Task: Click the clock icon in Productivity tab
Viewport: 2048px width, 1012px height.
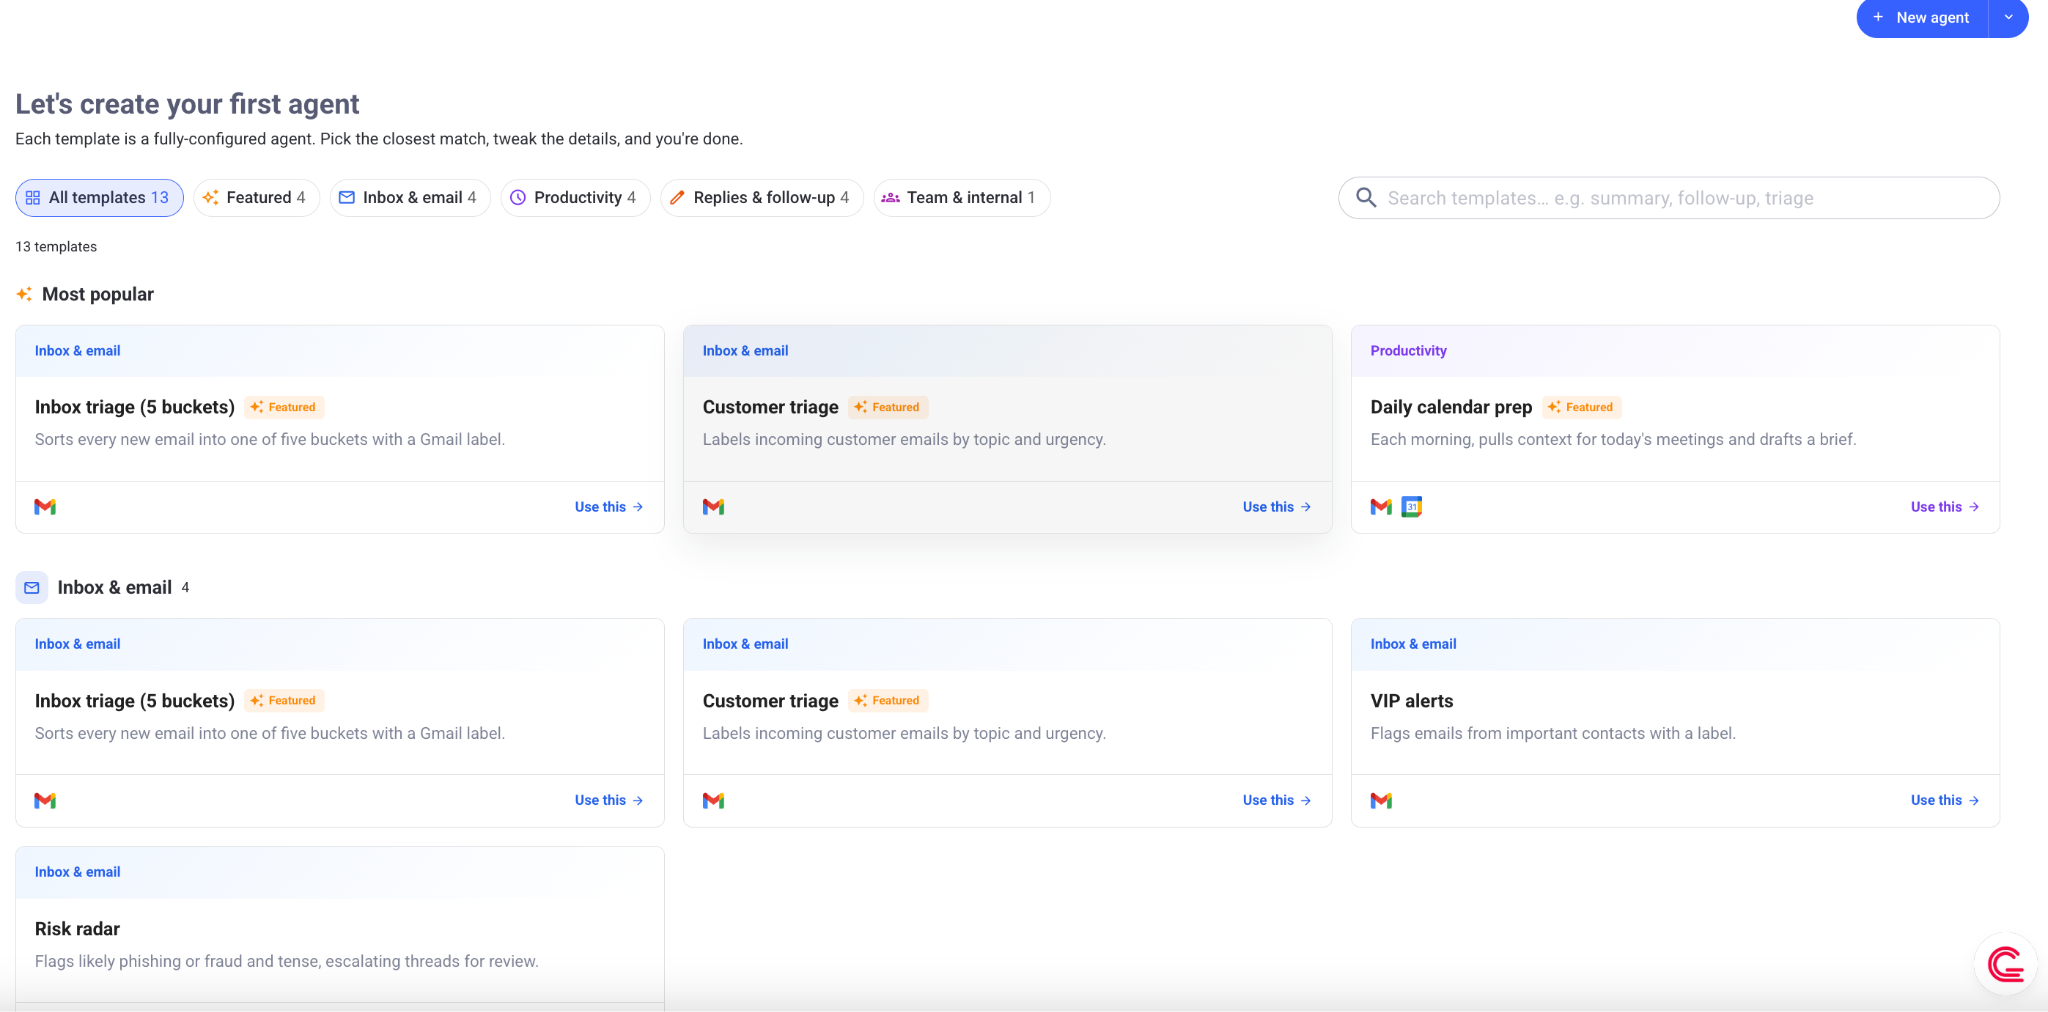Action: point(518,198)
